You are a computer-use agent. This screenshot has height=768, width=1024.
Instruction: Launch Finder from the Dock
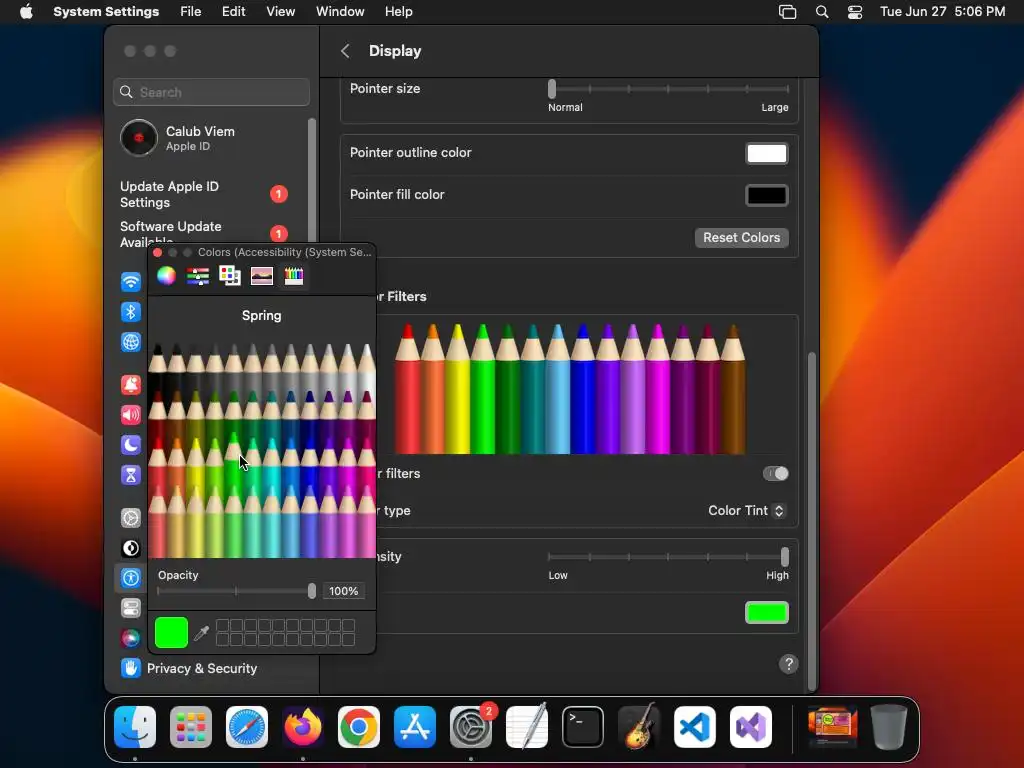coord(135,727)
